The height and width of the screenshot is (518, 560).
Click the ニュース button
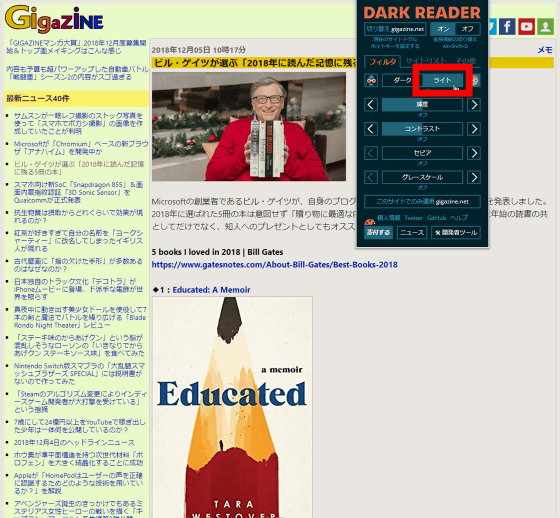412,233
